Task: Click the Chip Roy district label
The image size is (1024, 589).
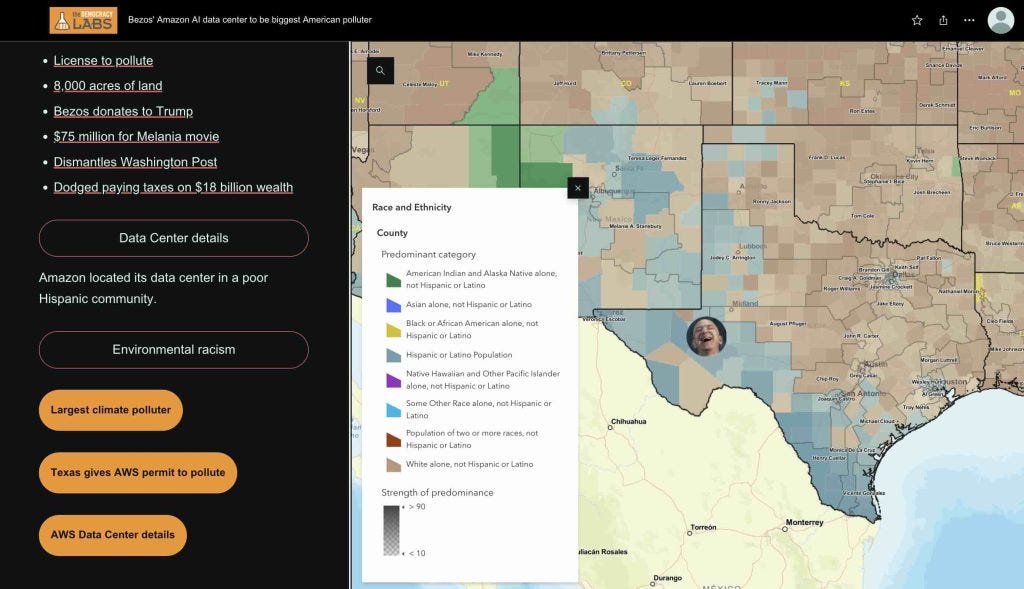Action: 827,379
